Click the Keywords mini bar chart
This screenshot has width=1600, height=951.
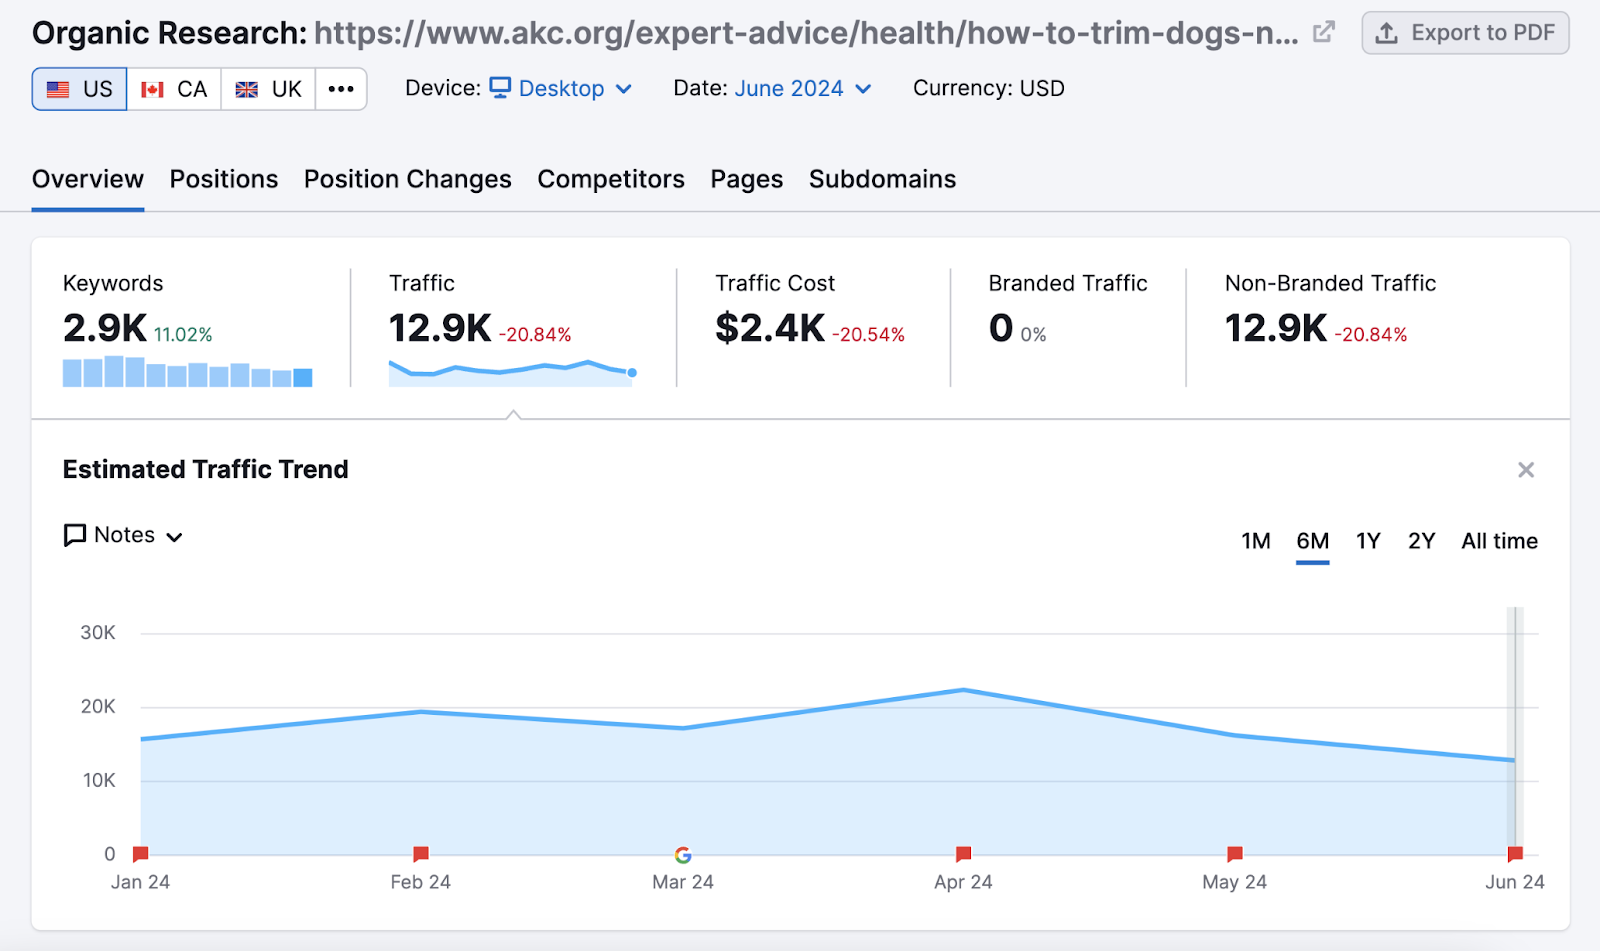click(186, 373)
